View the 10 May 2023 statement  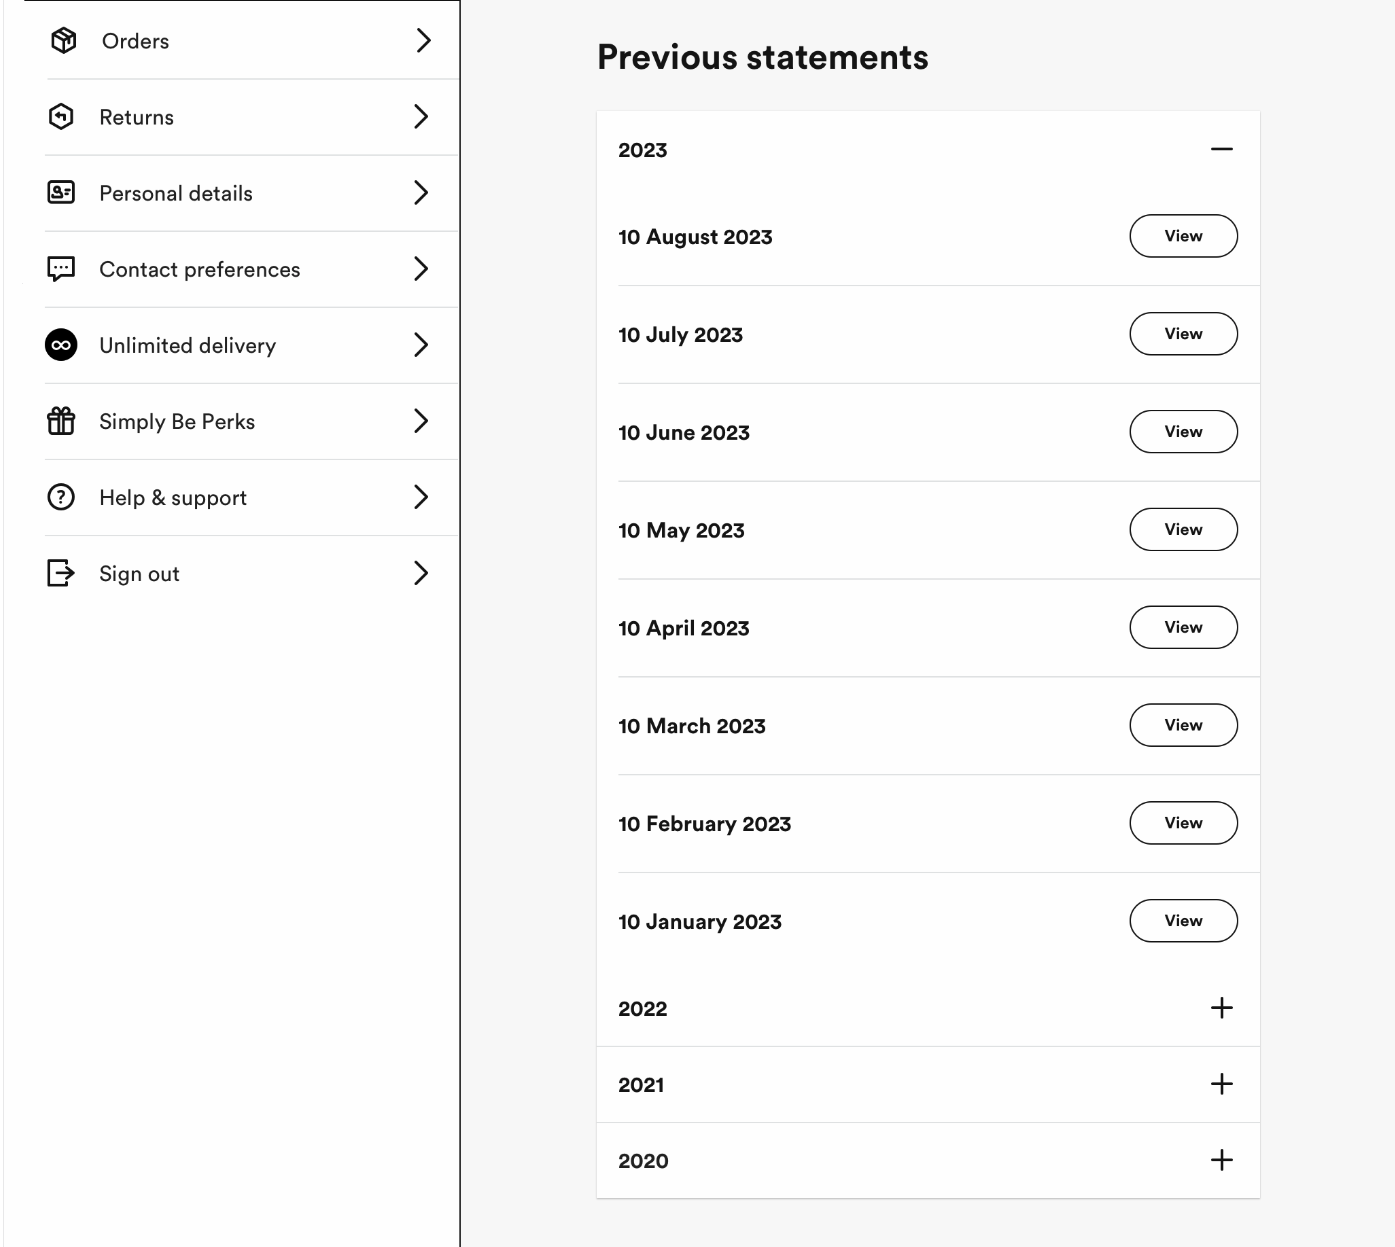coord(1183,529)
